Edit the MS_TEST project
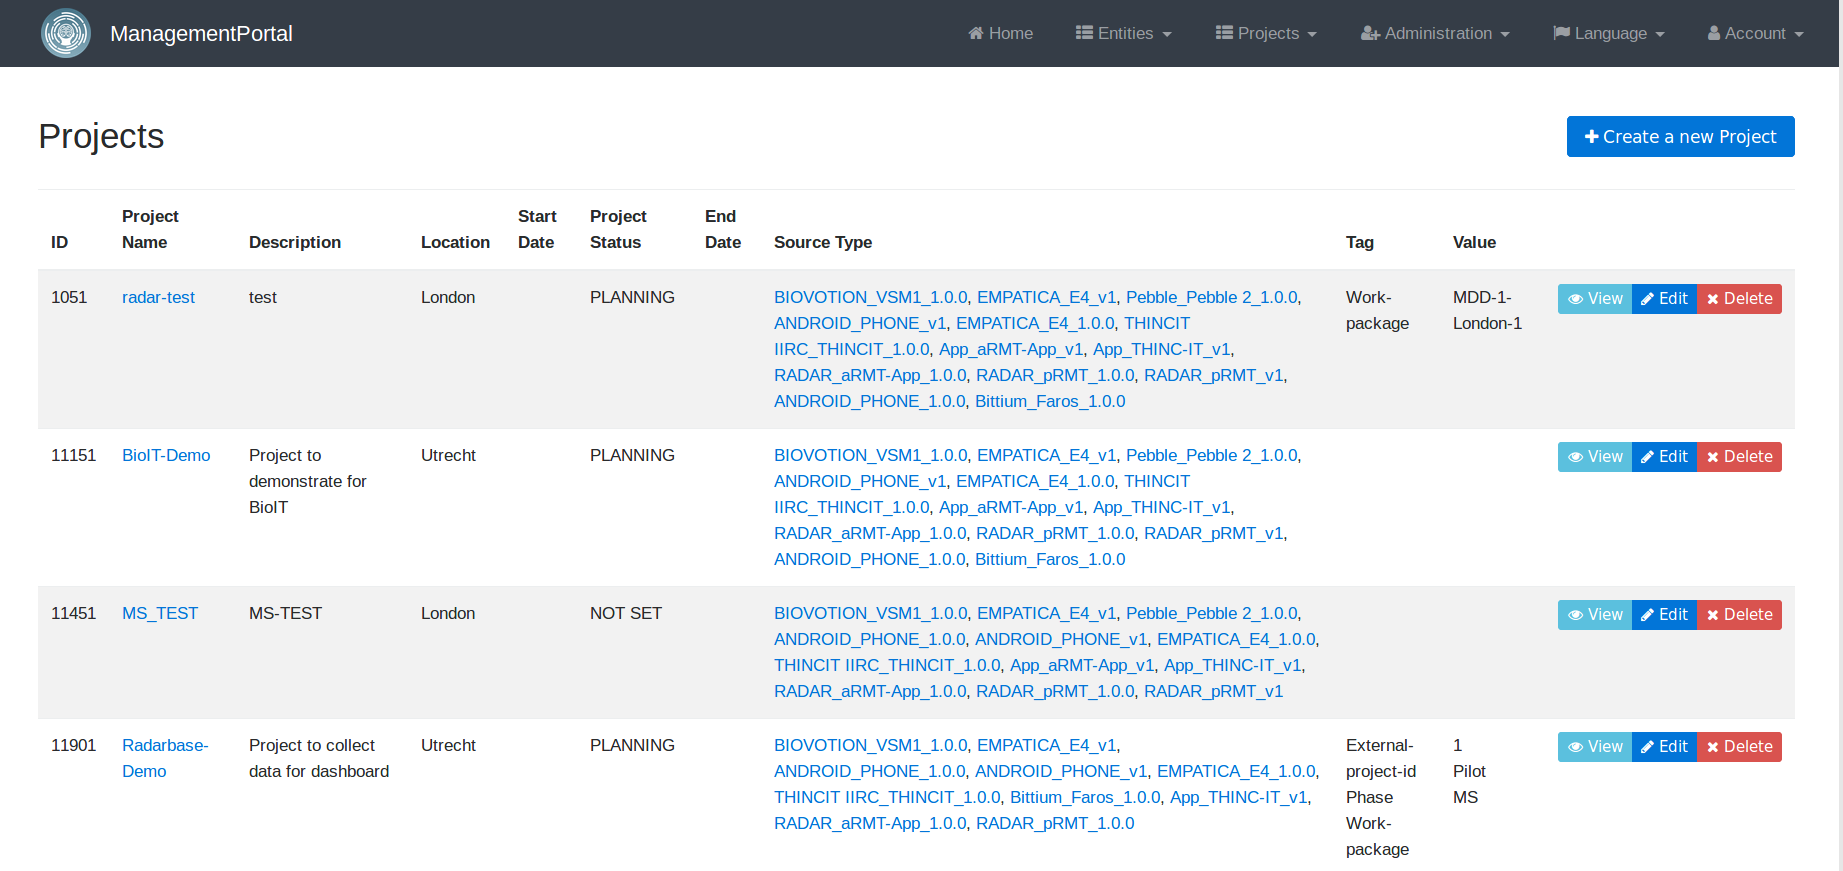1843x871 pixels. pyautogui.click(x=1664, y=615)
